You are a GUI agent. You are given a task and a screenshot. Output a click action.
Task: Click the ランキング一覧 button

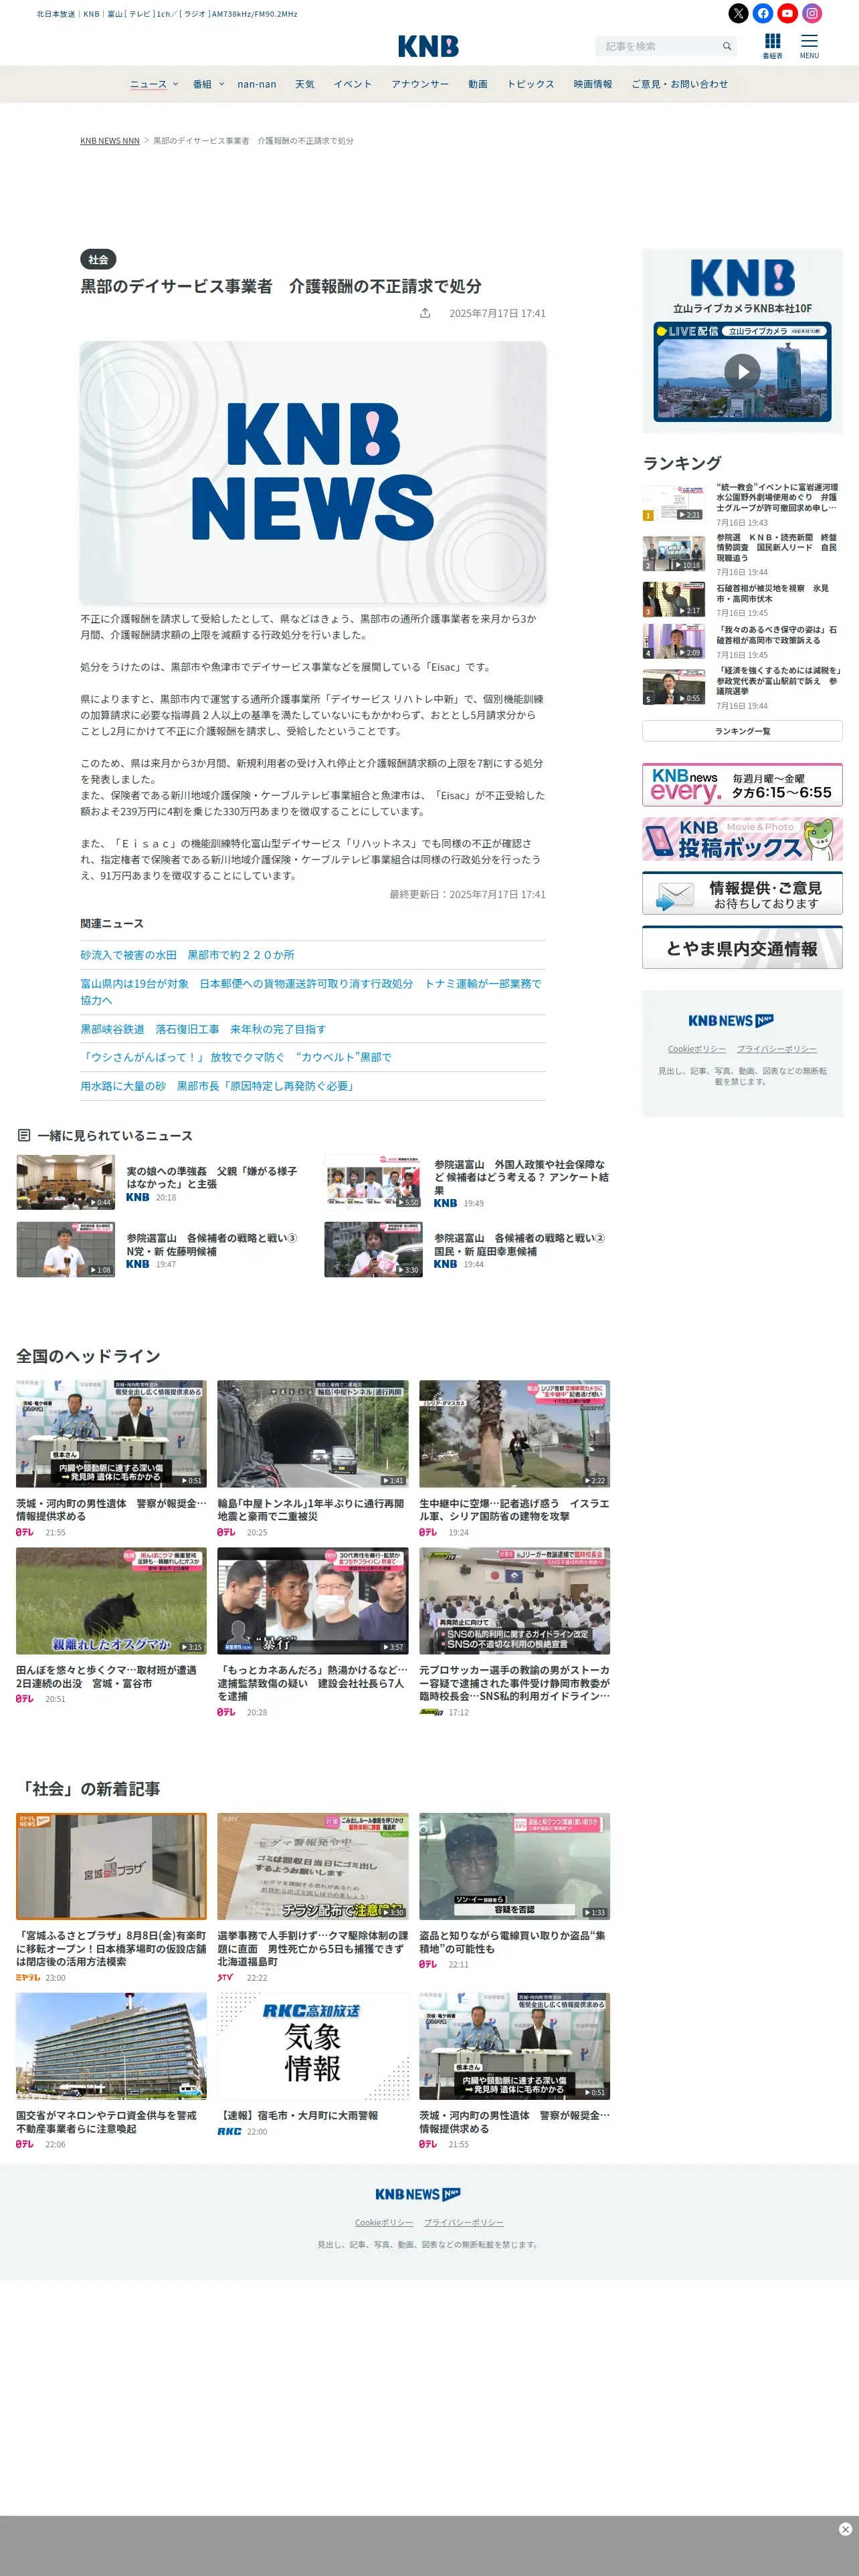(x=742, y=731)
